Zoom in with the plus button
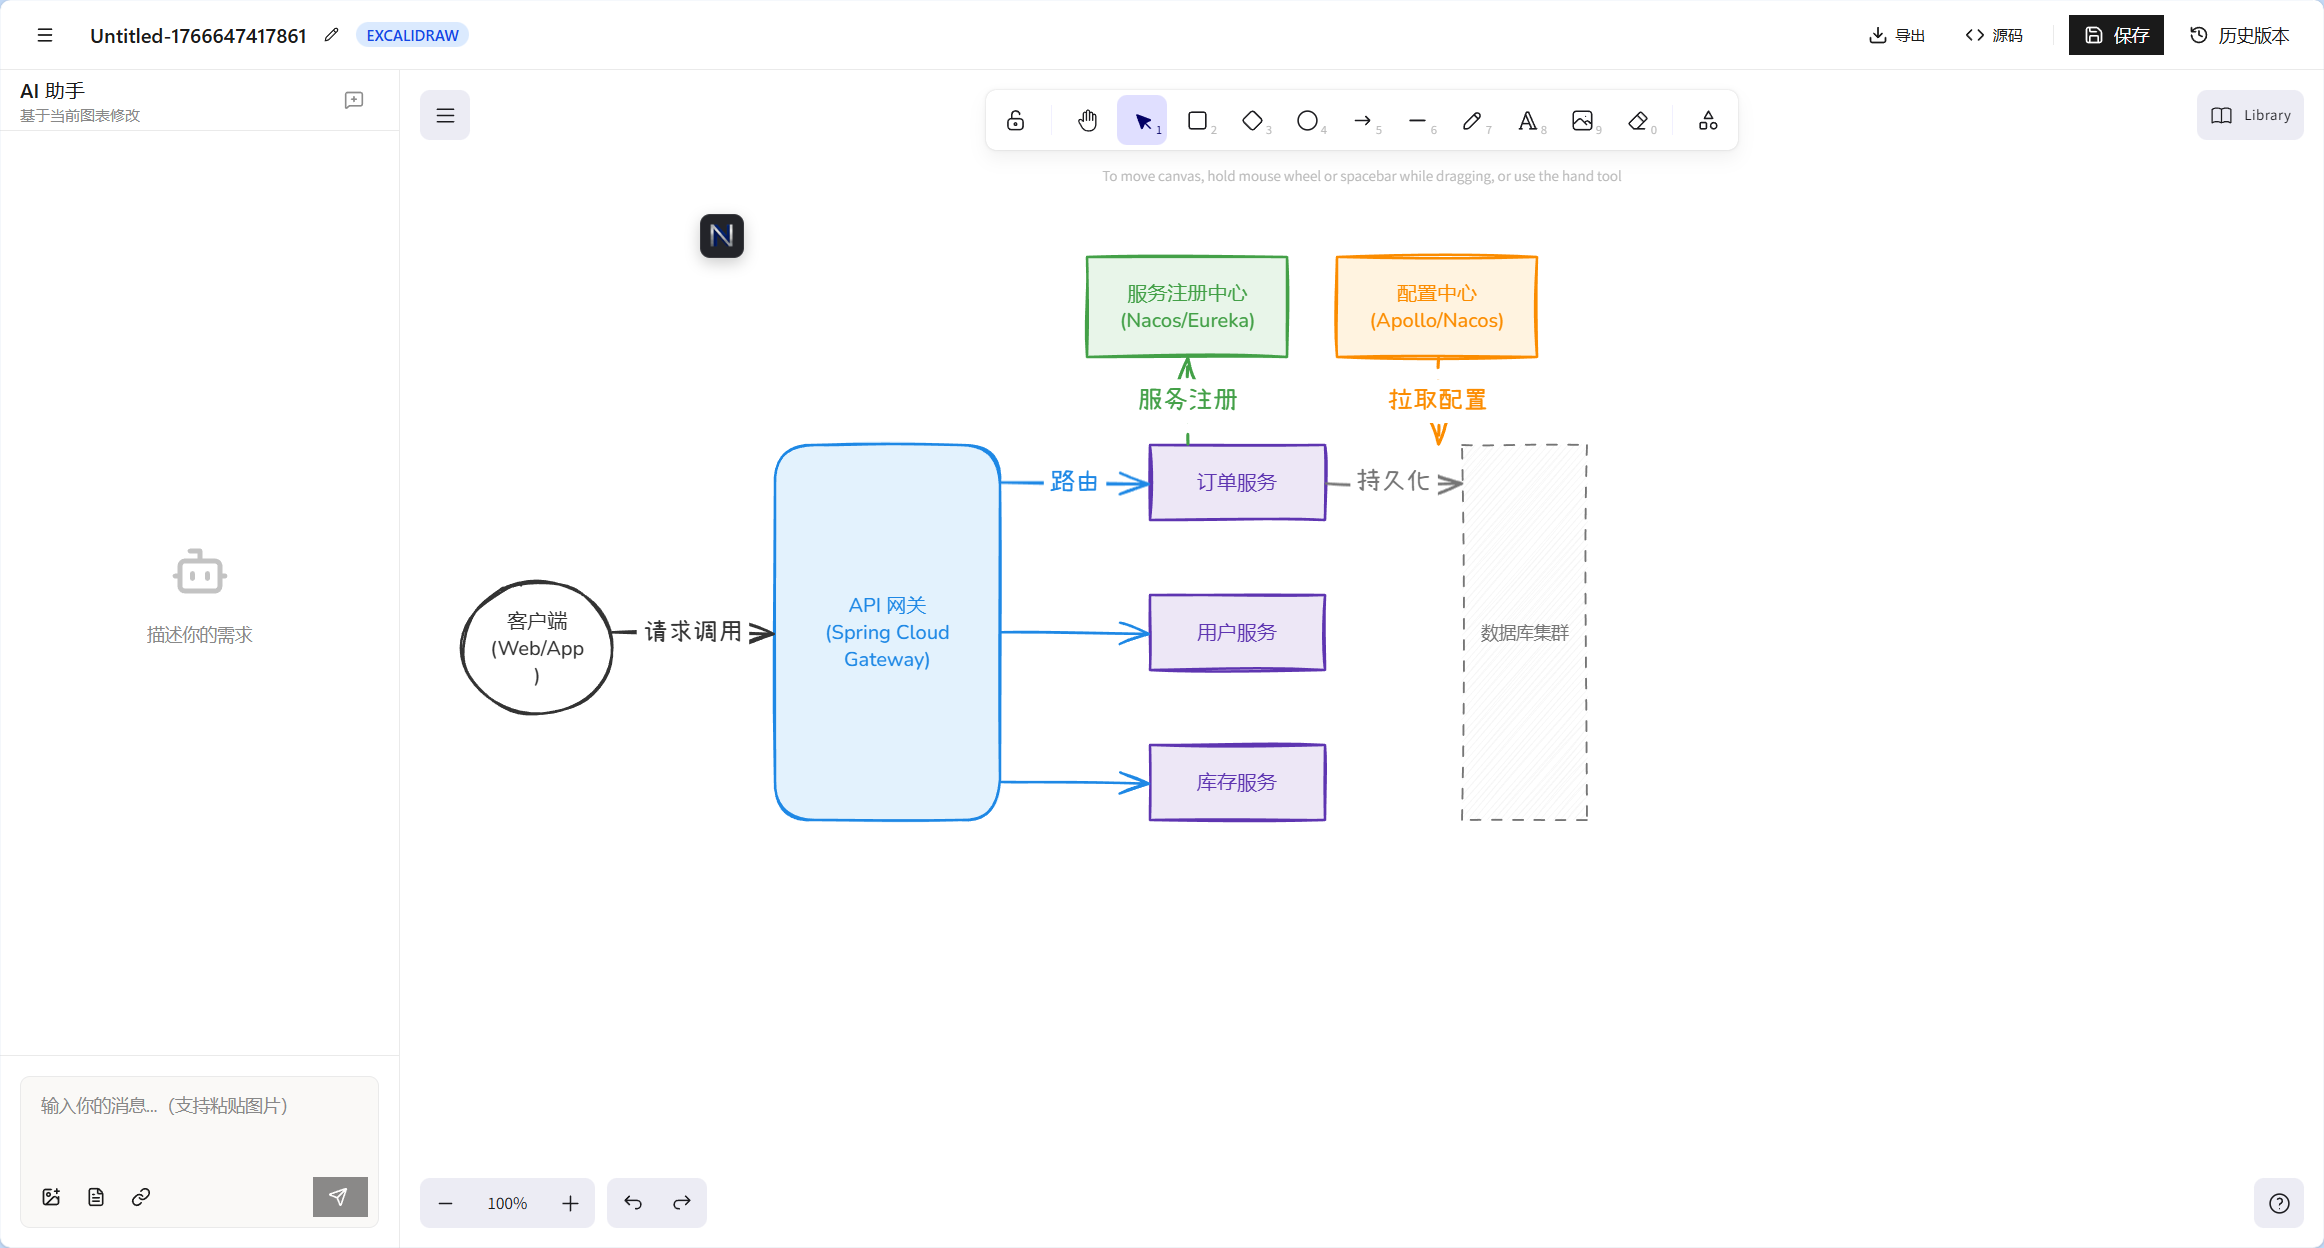Screen dimensions: 2324x1248 [570, 1203]
